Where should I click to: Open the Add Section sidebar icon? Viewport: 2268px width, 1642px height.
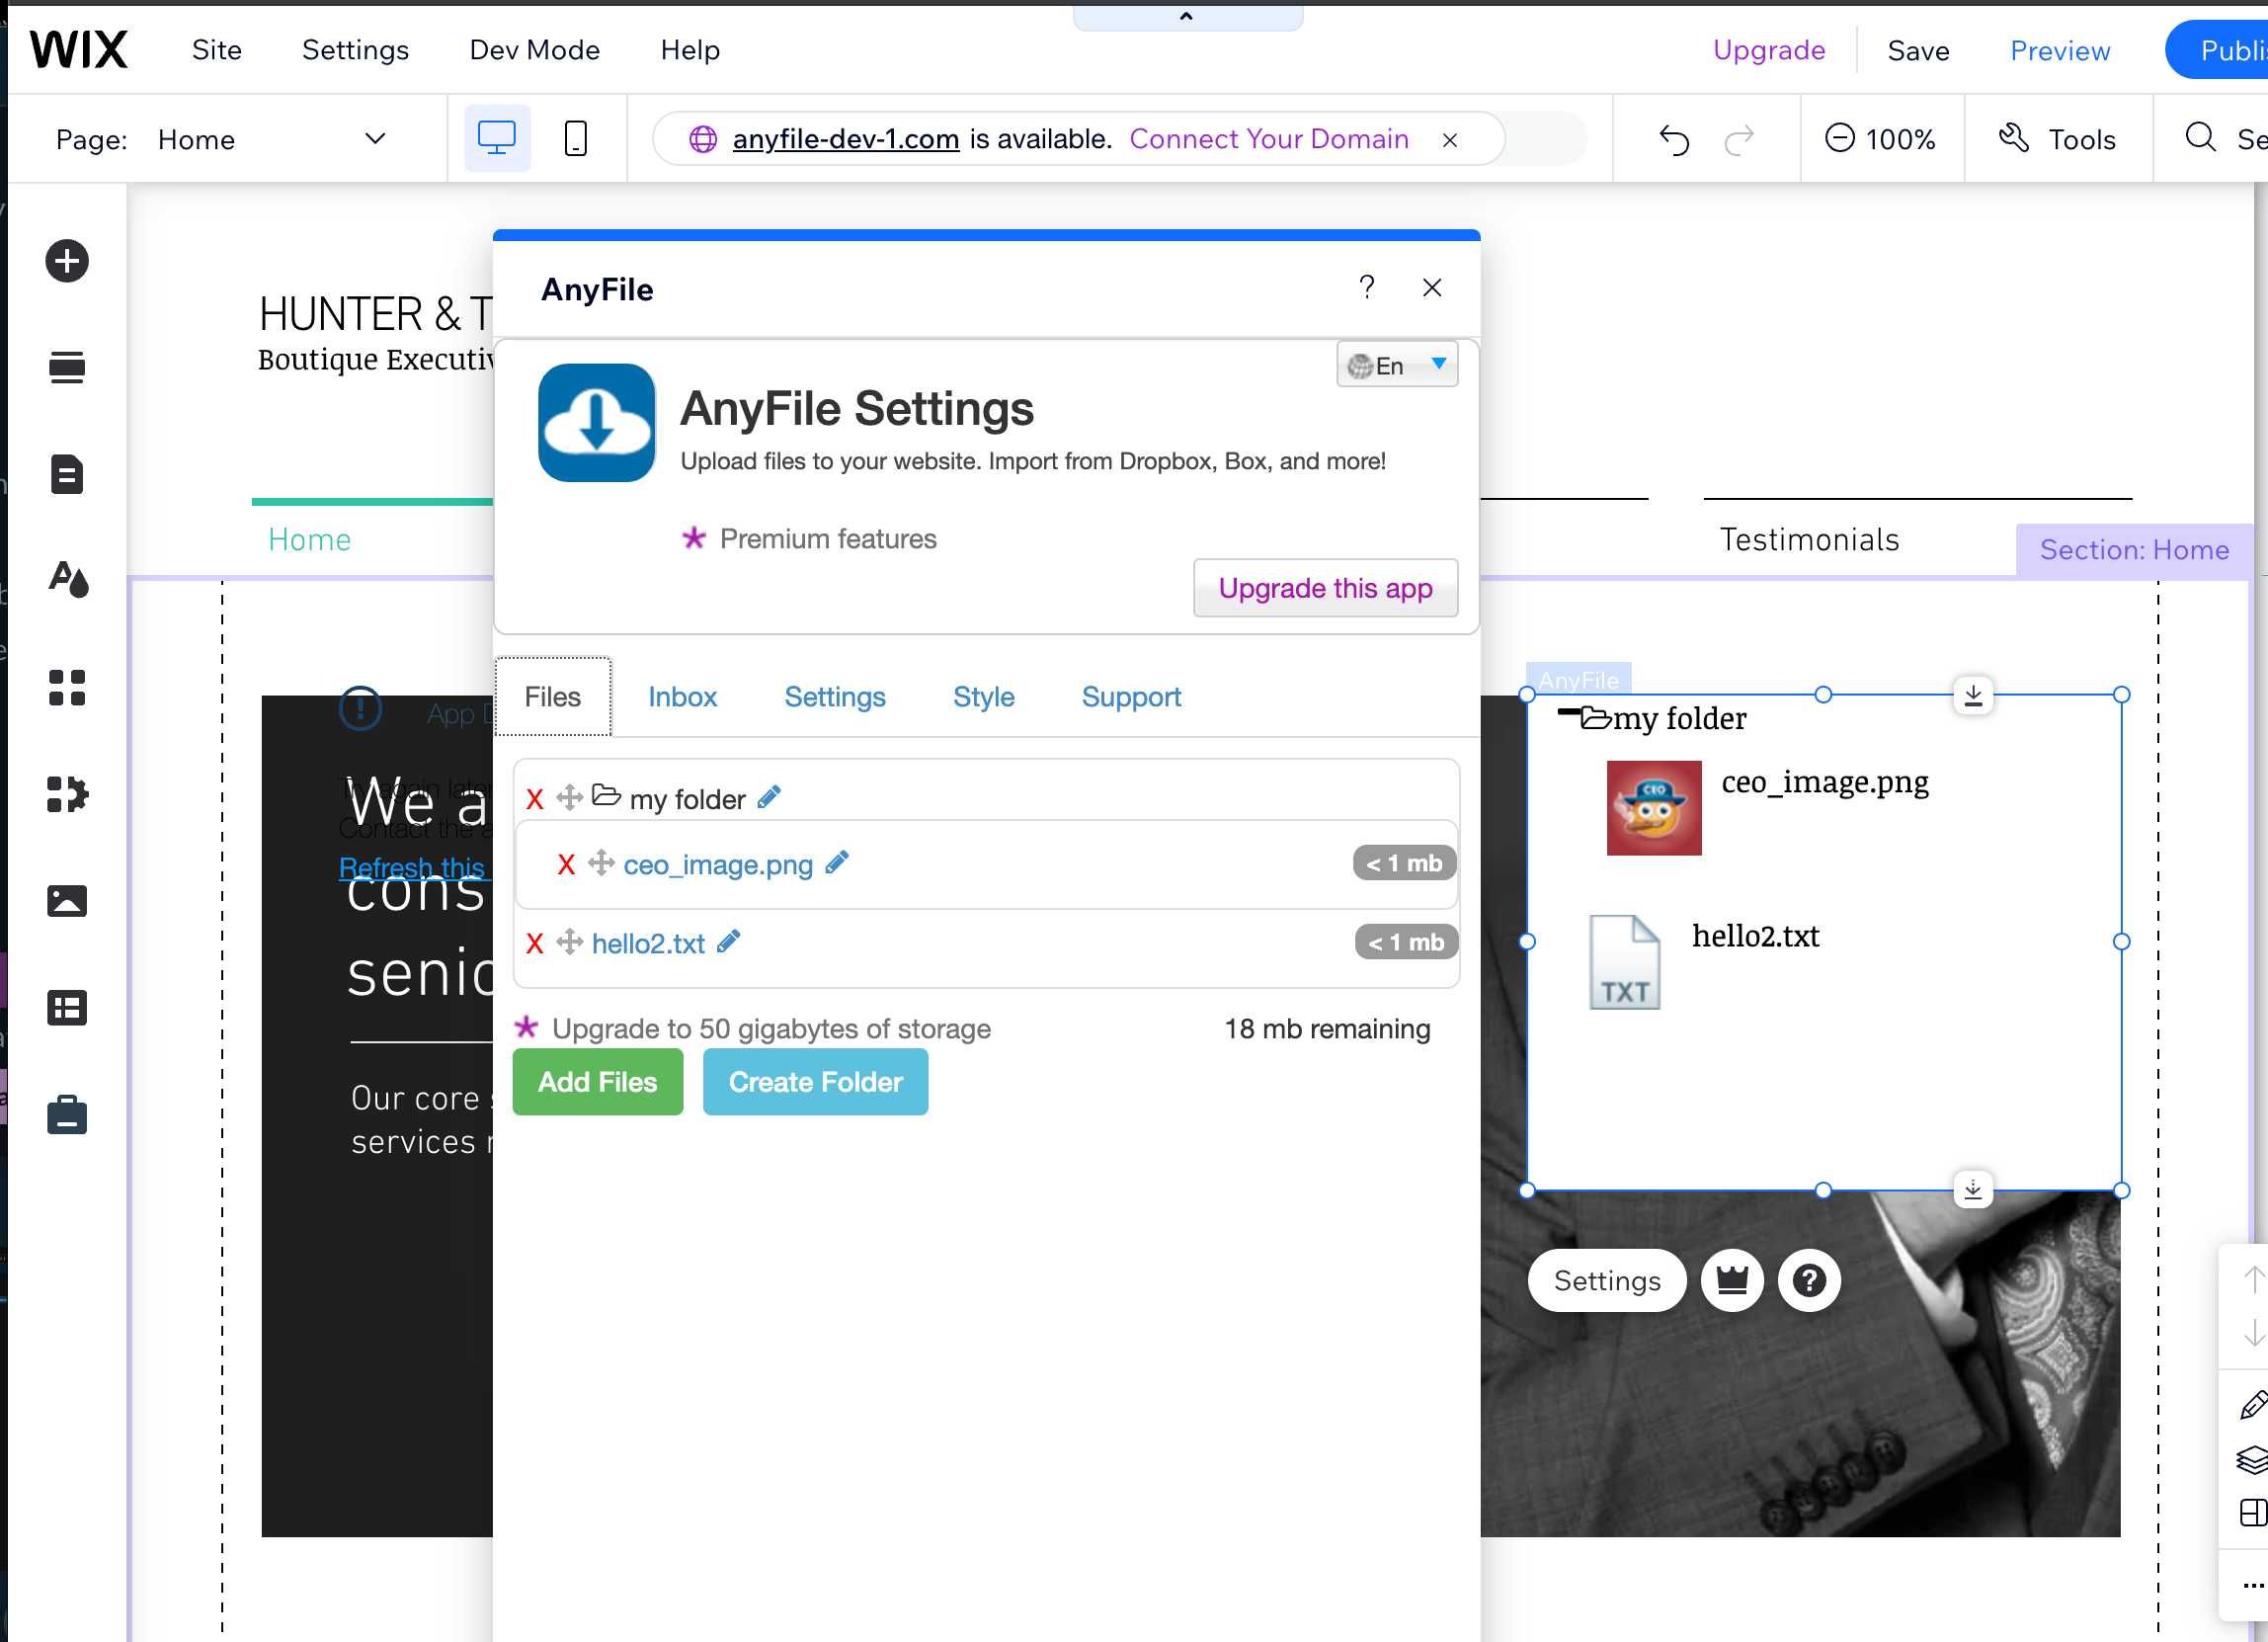click(x=67, y=367)
